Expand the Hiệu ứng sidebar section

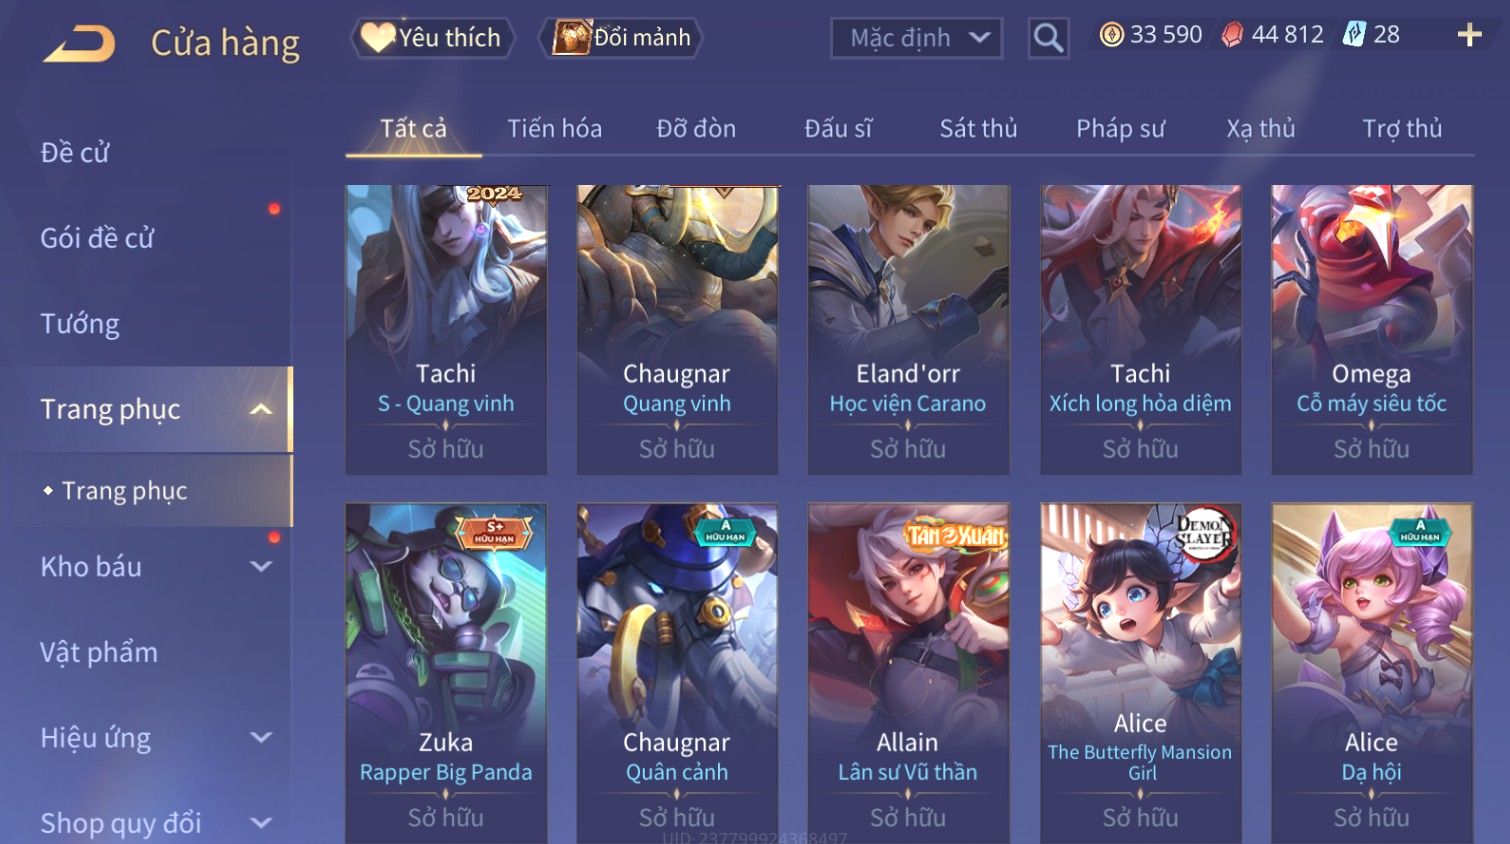[x=261, y=738]
